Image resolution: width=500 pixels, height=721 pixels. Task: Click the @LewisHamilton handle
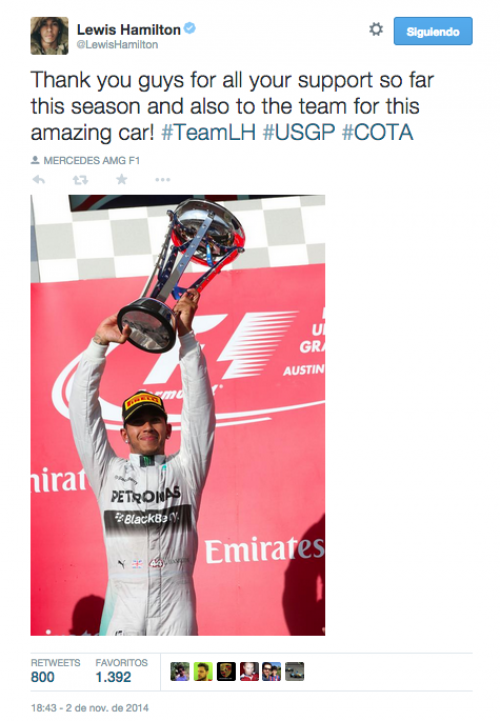pos(117,45)
